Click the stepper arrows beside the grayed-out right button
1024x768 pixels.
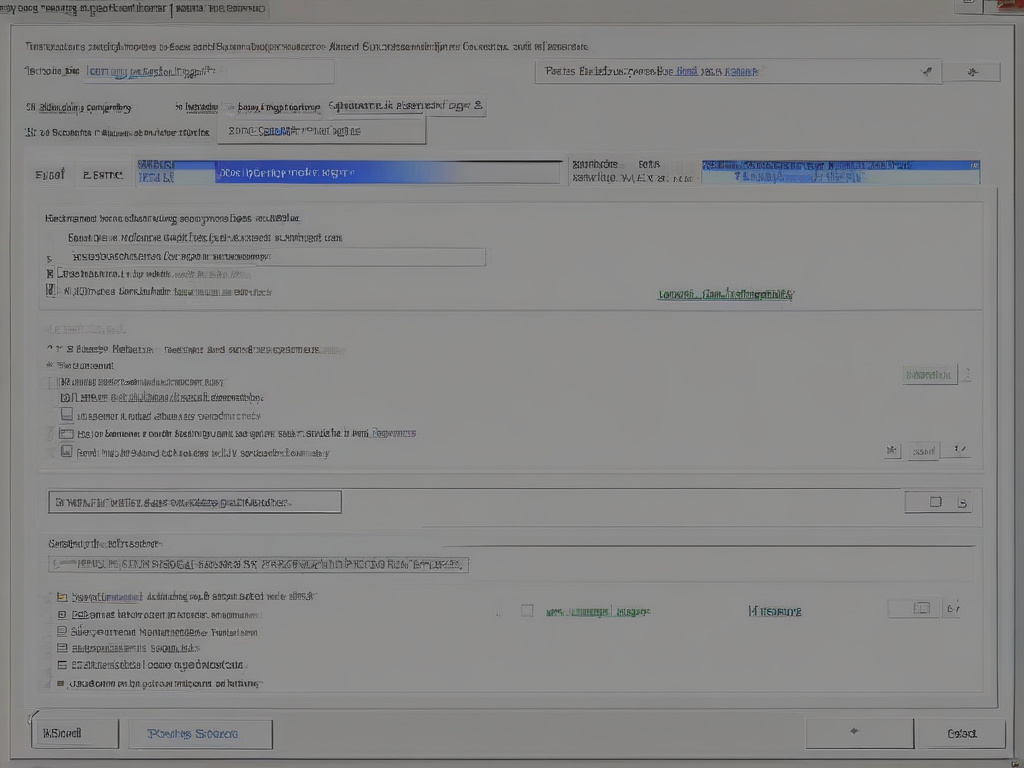click(966, 375)
